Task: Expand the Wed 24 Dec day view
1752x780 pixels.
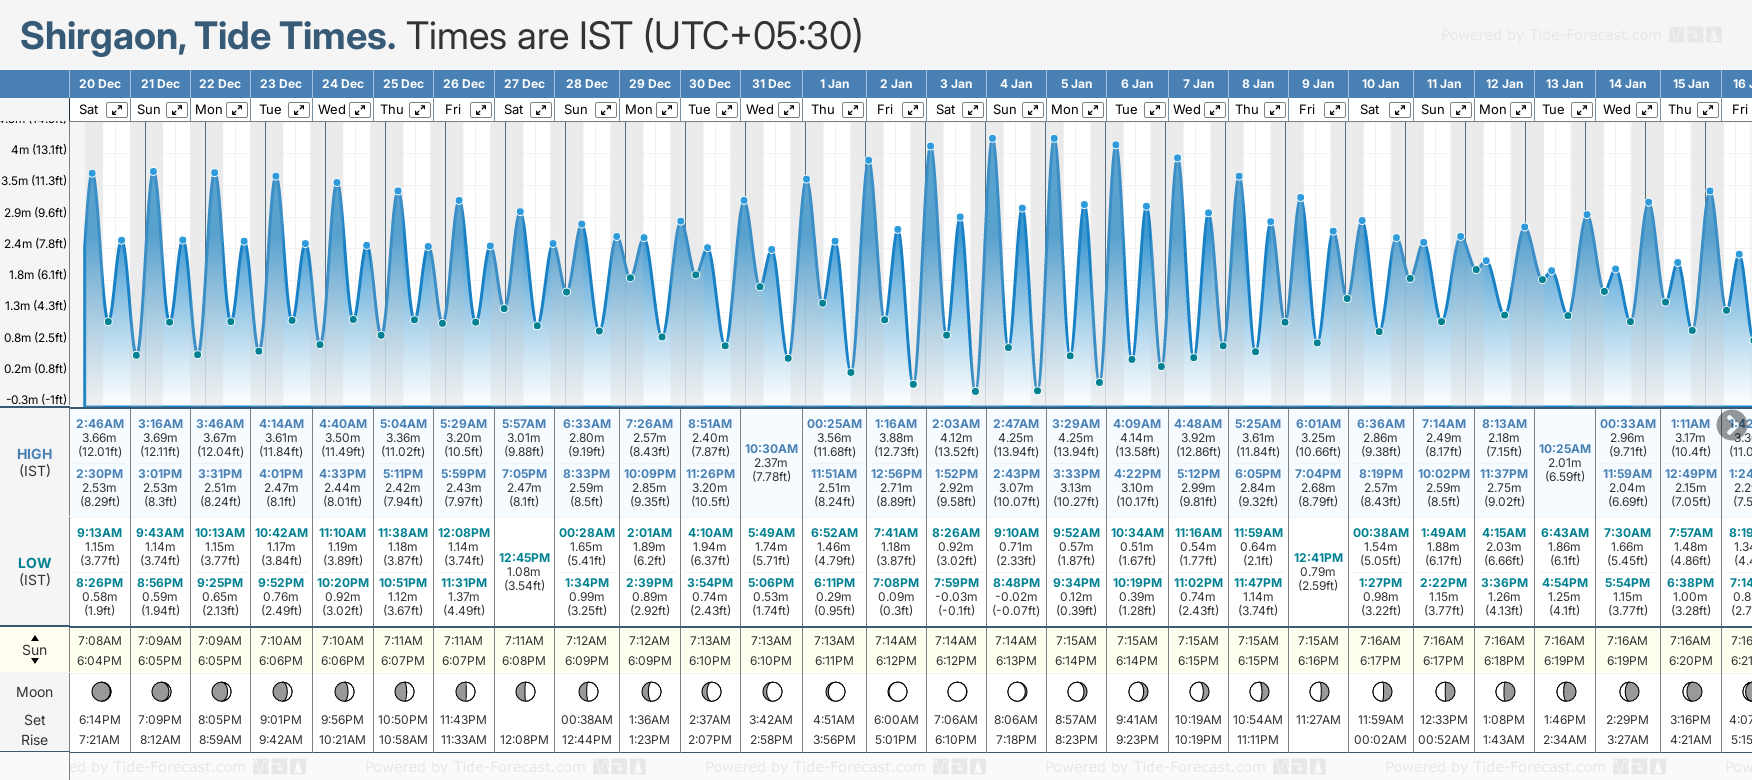Action: tap(359, 110)
